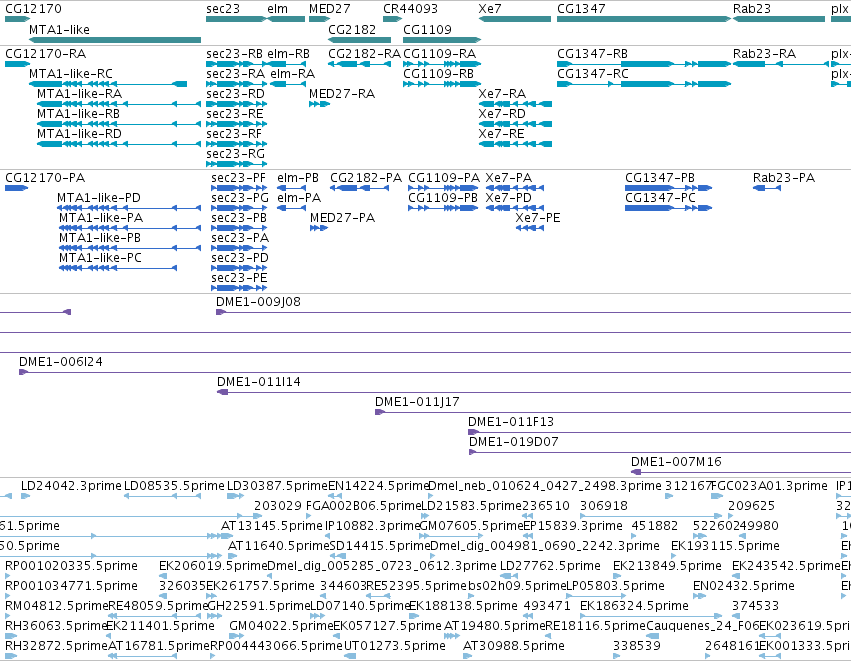Viewport: 851px width, 661px height.
Task: Open protein MTA1-like-PD
Action: (x=129, y=208)
